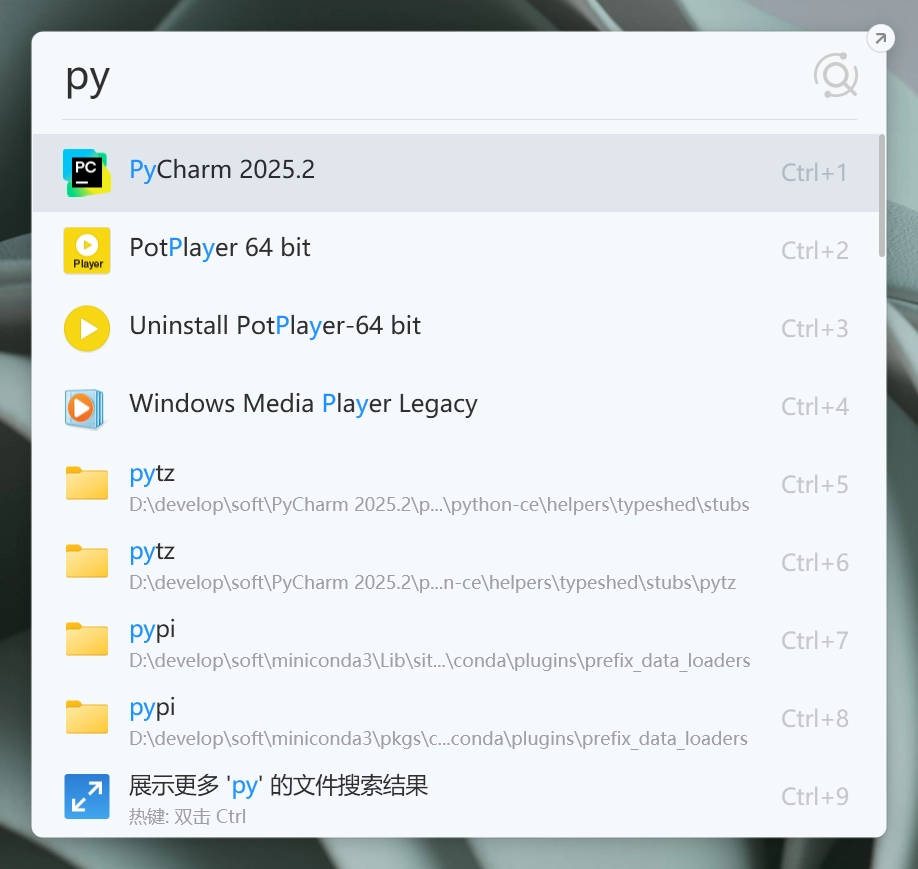Click the detach window arrow button

coord(880,39)
